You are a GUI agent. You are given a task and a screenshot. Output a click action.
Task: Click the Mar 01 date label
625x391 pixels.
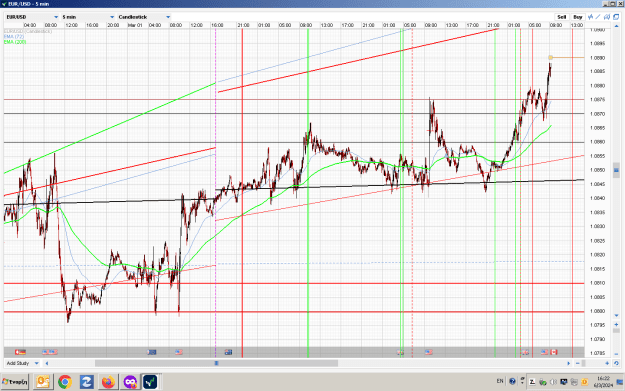[x=135, y=25]
